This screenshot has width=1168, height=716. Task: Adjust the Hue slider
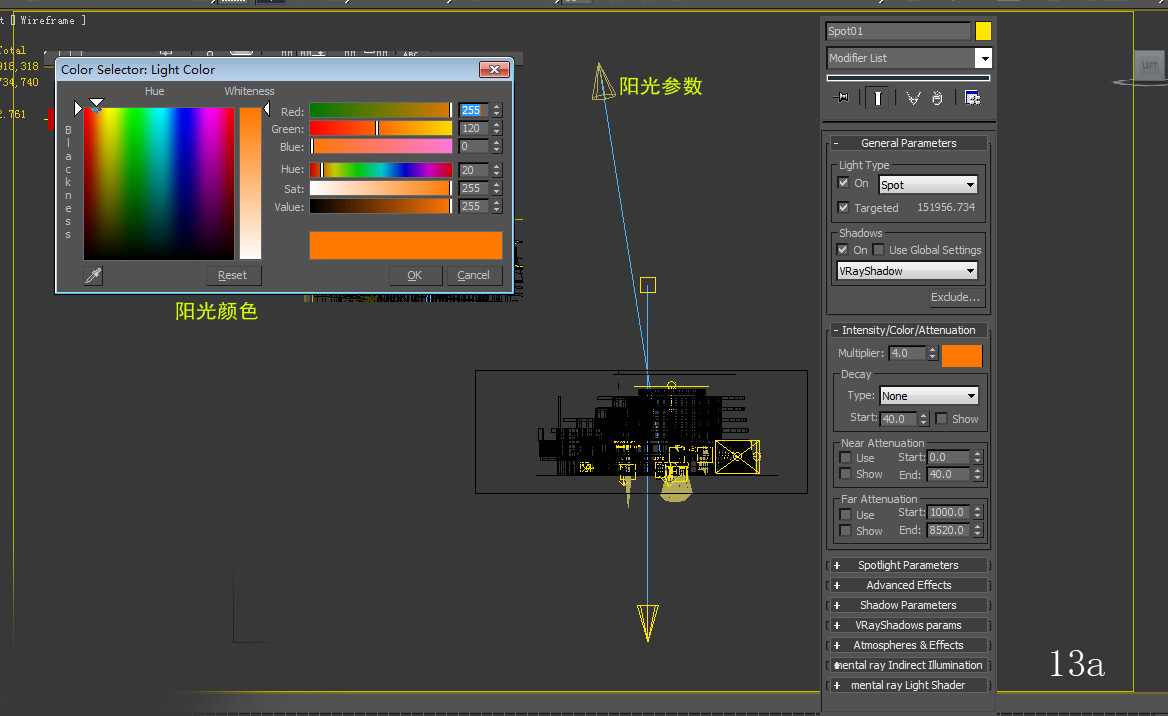click(381, 170)
